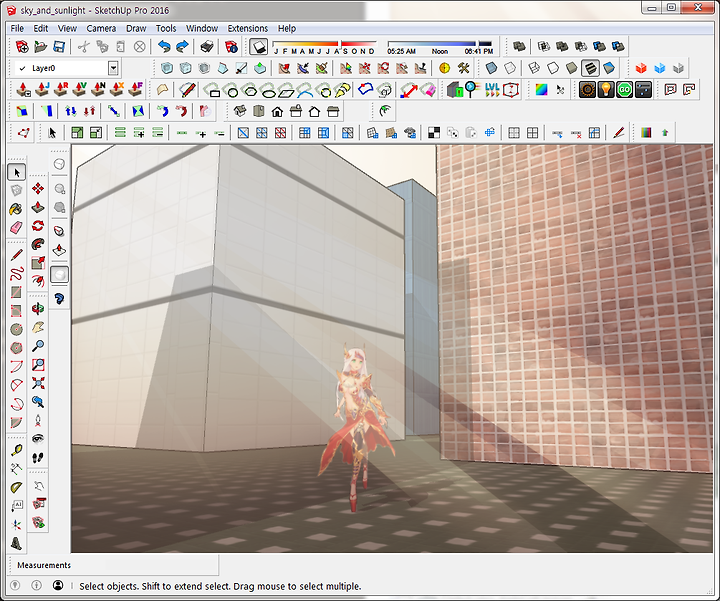The image size is (720, 601).
Task: Click the geo-location status bar icon
Action: coord(15,585)
